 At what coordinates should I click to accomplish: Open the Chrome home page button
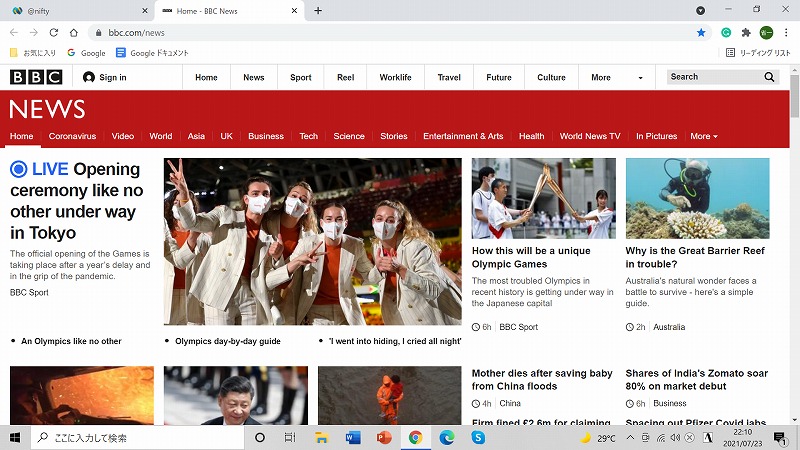(73, 33)
